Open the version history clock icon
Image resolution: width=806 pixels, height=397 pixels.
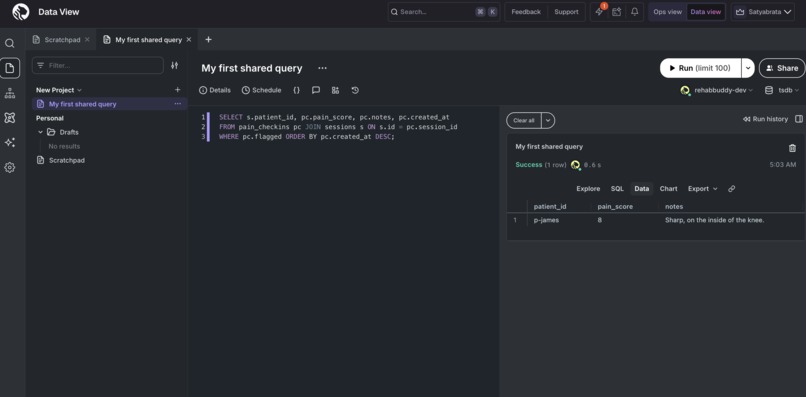[355, 90]
